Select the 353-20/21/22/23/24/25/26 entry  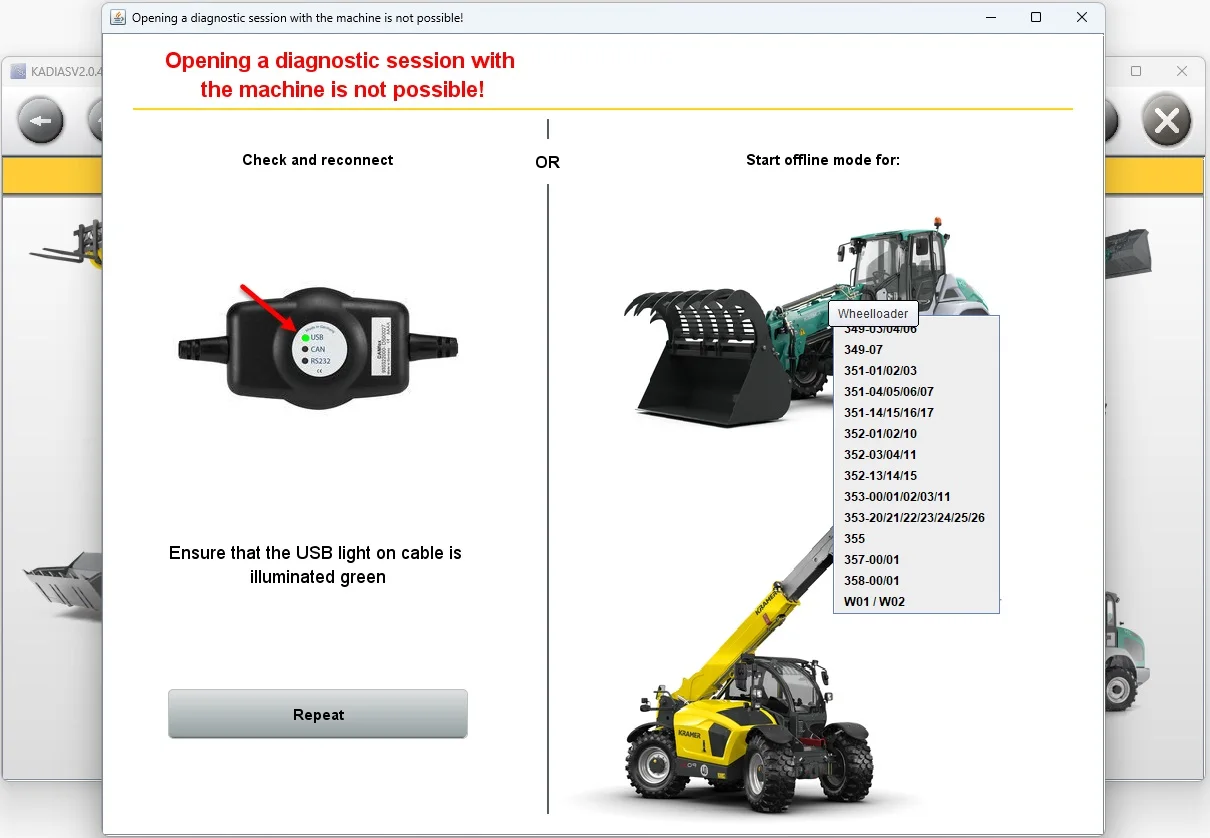(x=916, y=518)
